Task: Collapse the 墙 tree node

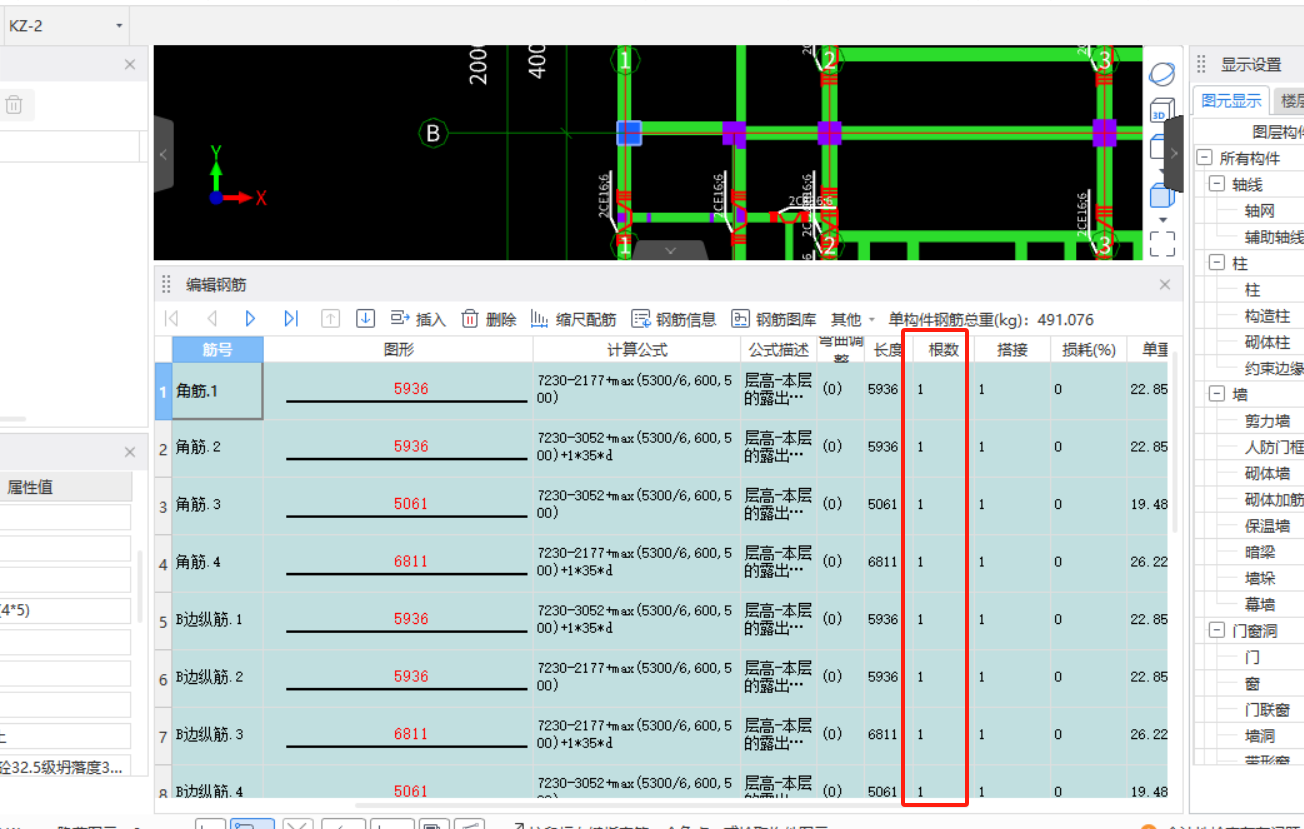Action: click(1216, 394)
